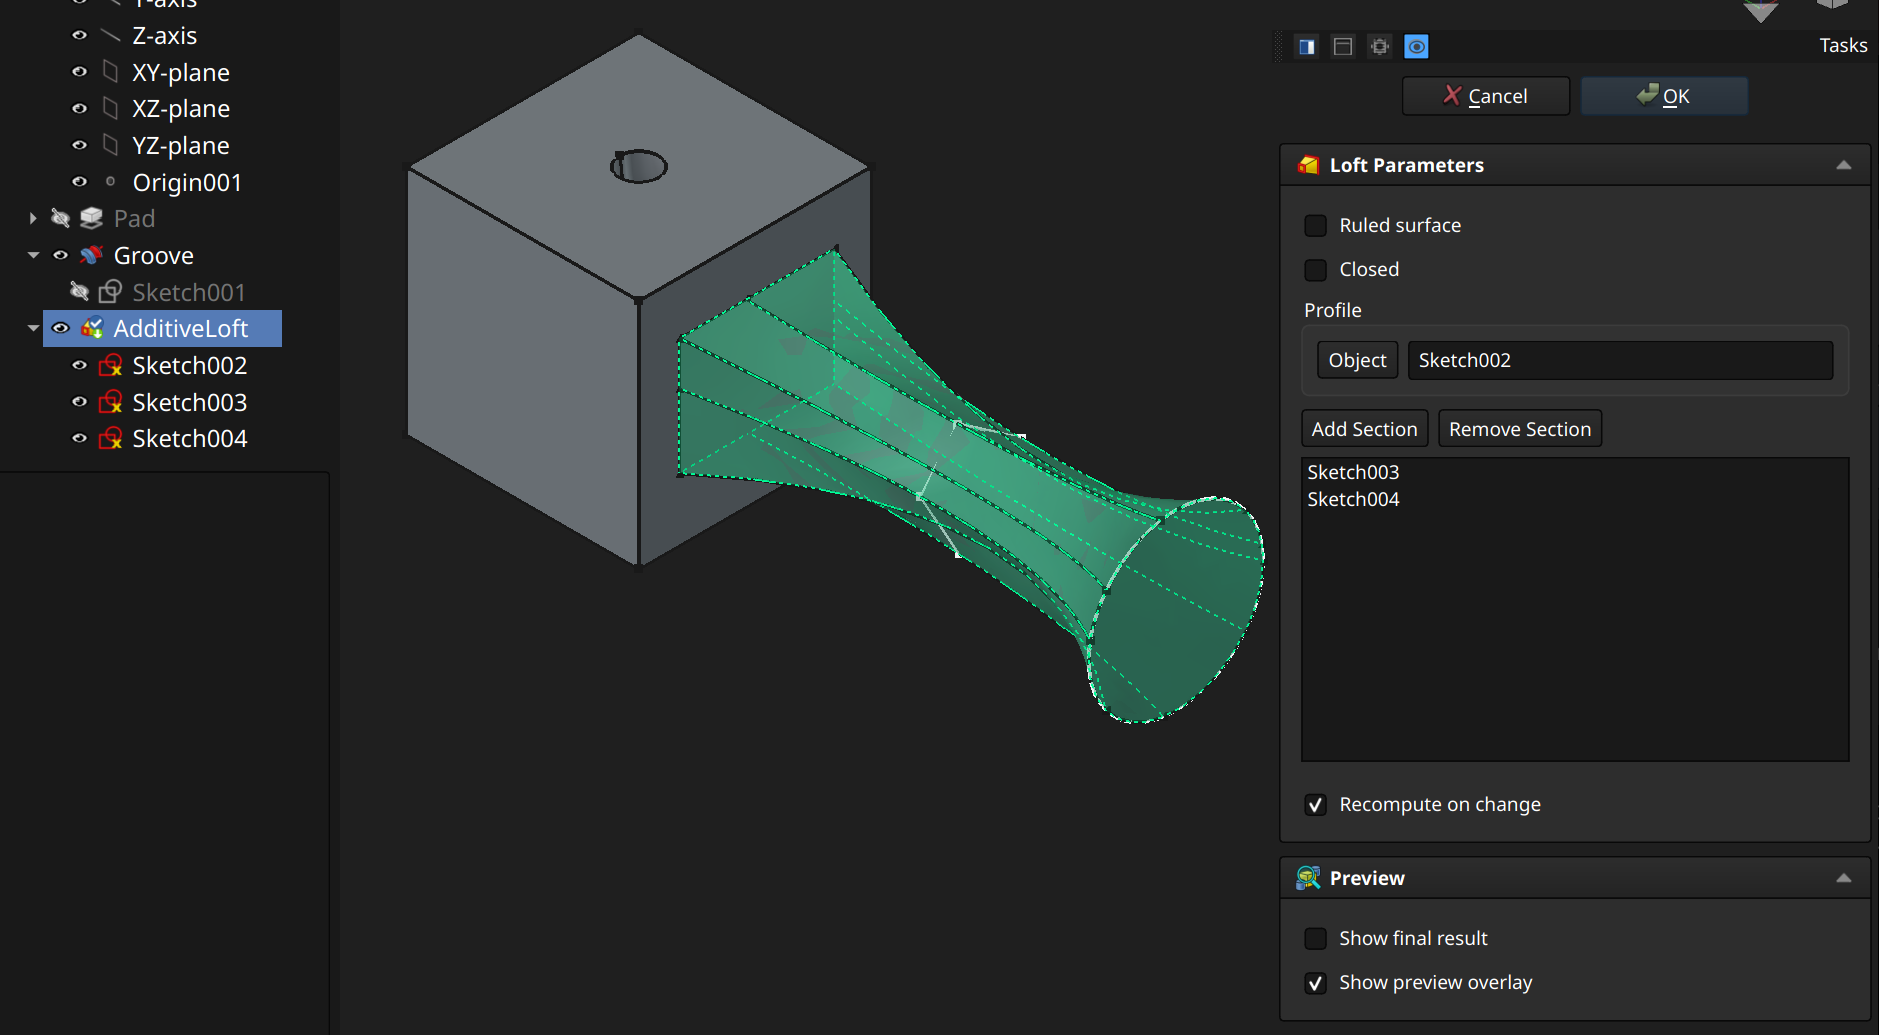Toggle visibility eye of Sketch004
The height and width of the screenshot is (1035, 1879).
tap(80, 438)
